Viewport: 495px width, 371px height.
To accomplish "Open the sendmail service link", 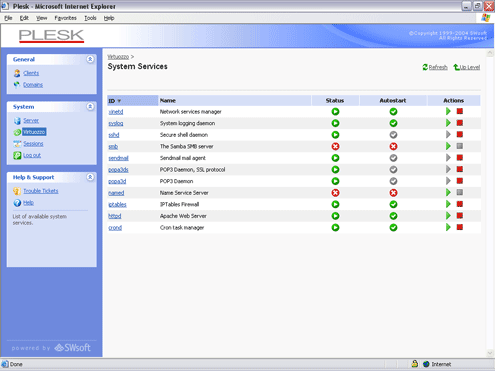I will pos(118,158).
